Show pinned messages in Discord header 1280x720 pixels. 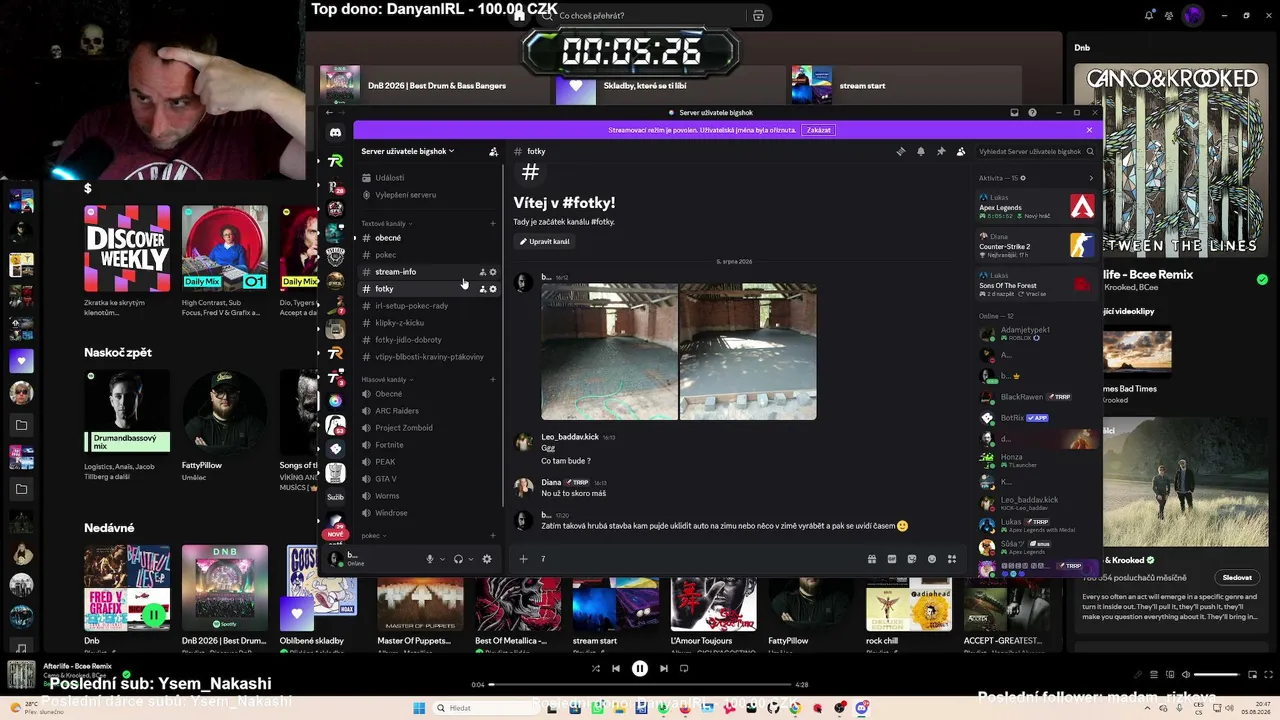coord(941,152)
